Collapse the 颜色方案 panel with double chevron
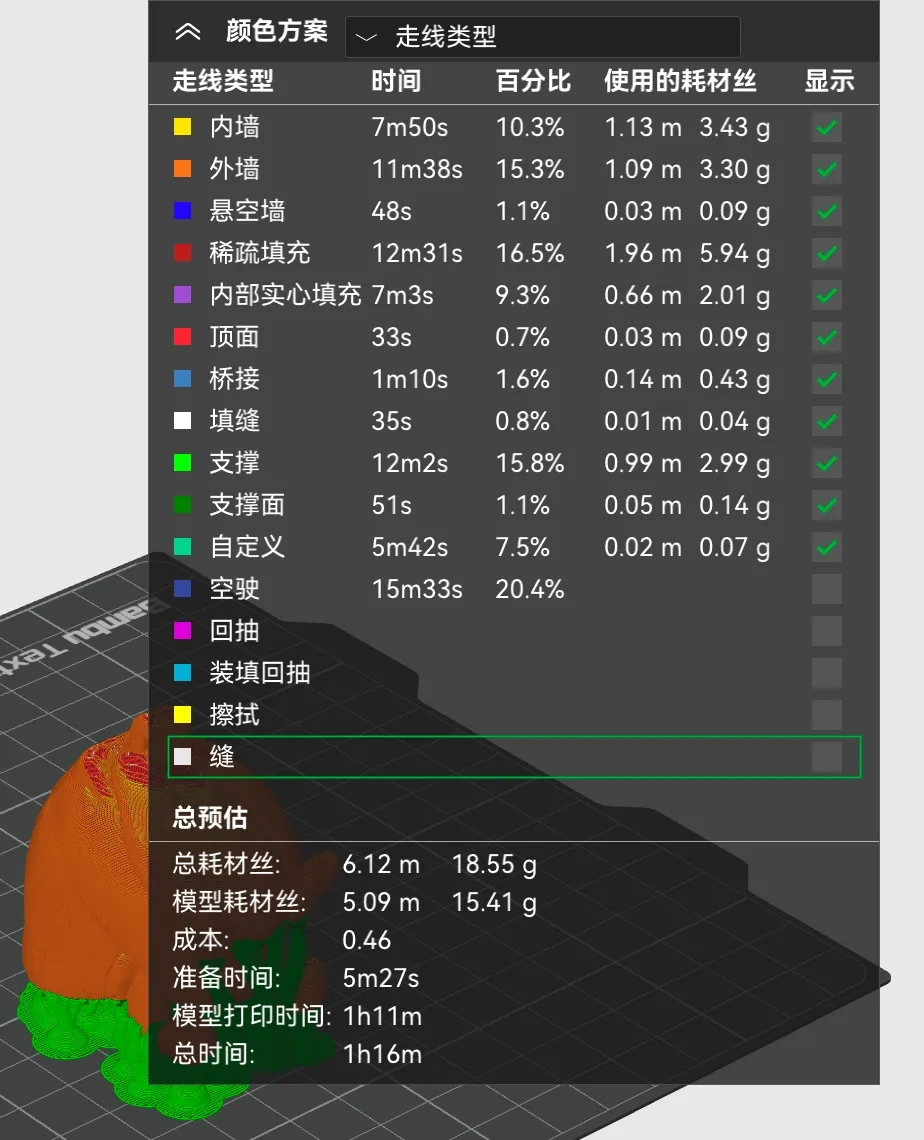Viewport: 924px width, 1140px height. 187,32
